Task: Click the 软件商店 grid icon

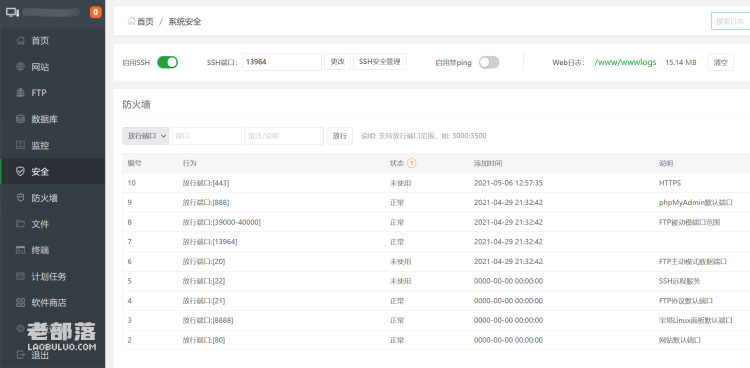Action: pos(20,302)
